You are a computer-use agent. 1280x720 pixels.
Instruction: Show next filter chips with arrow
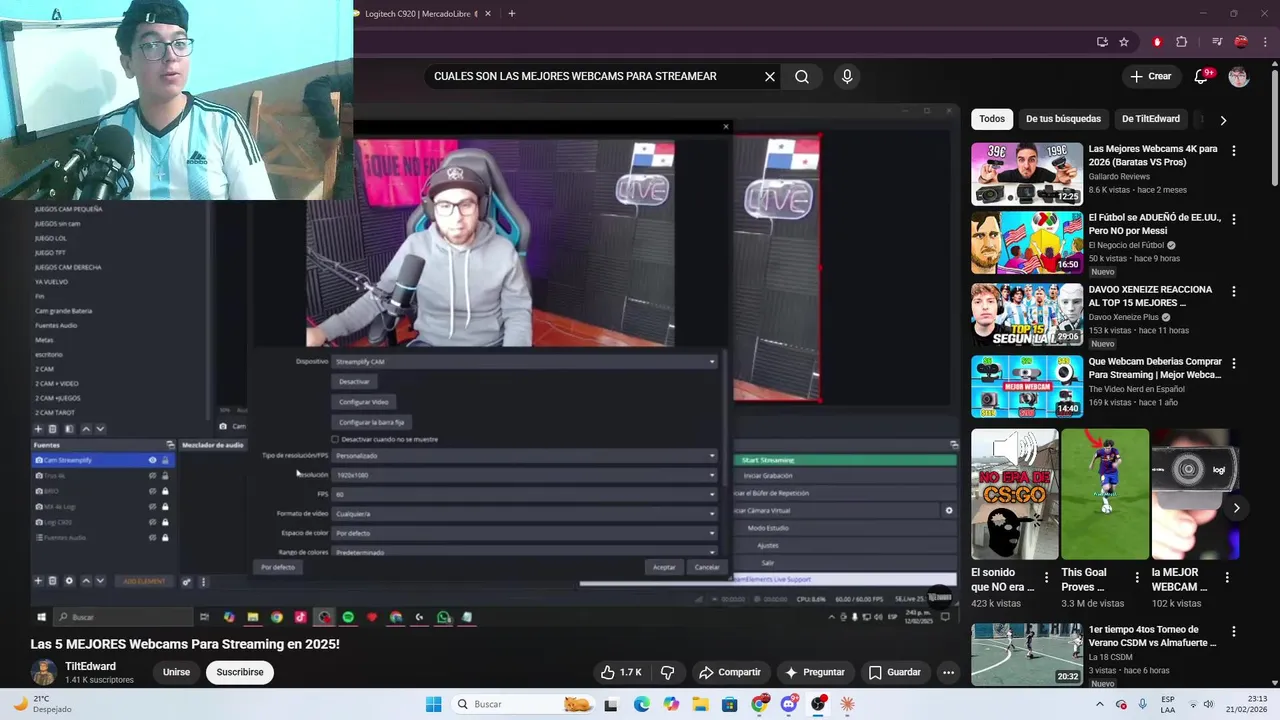coord(1223,119)
